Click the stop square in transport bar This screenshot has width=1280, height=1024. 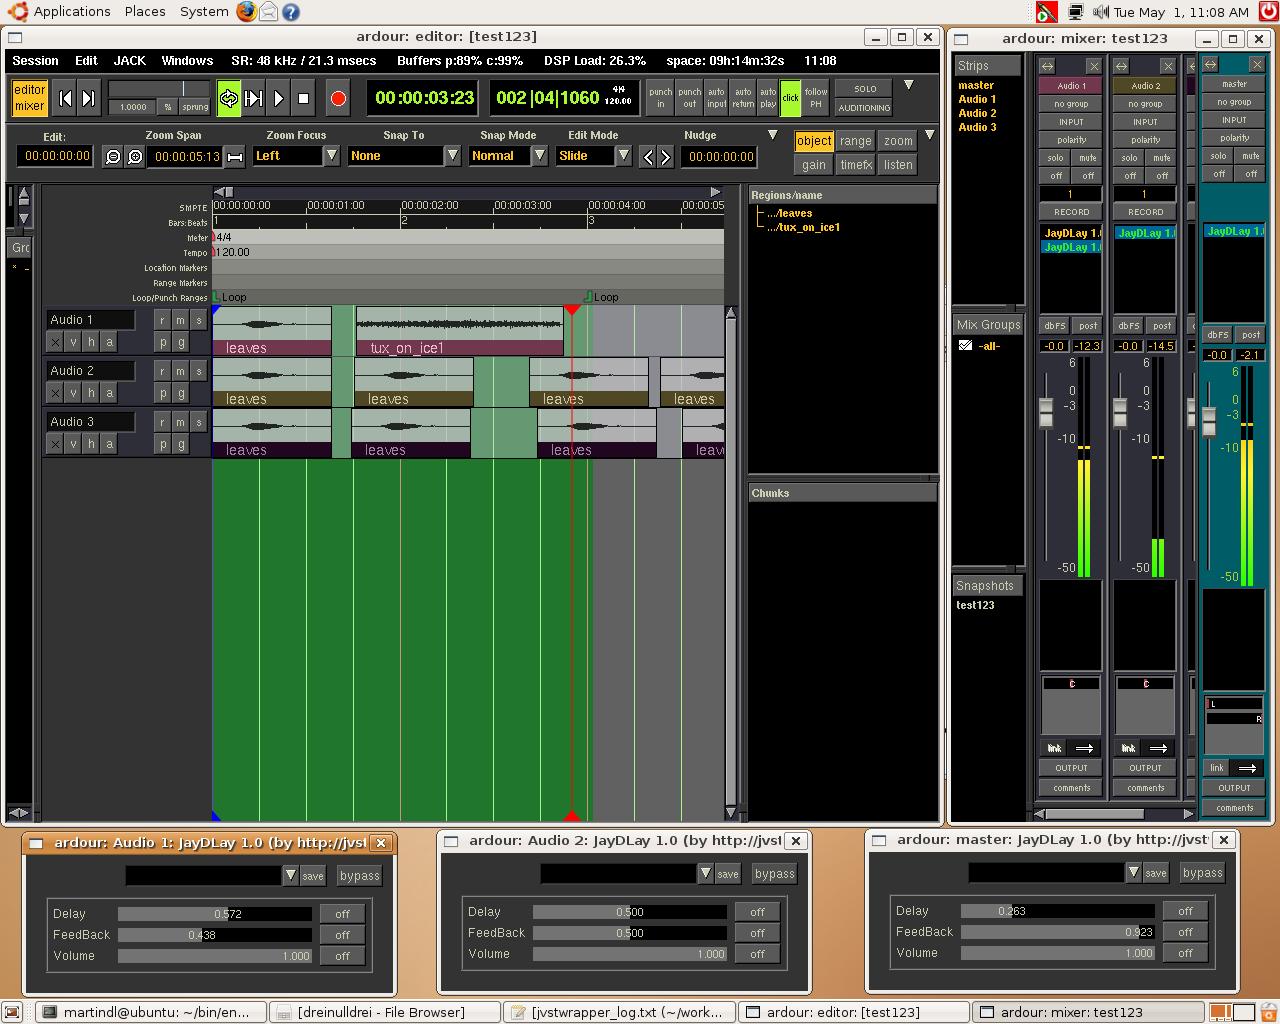pyautogui.click(x=304, y=98)
